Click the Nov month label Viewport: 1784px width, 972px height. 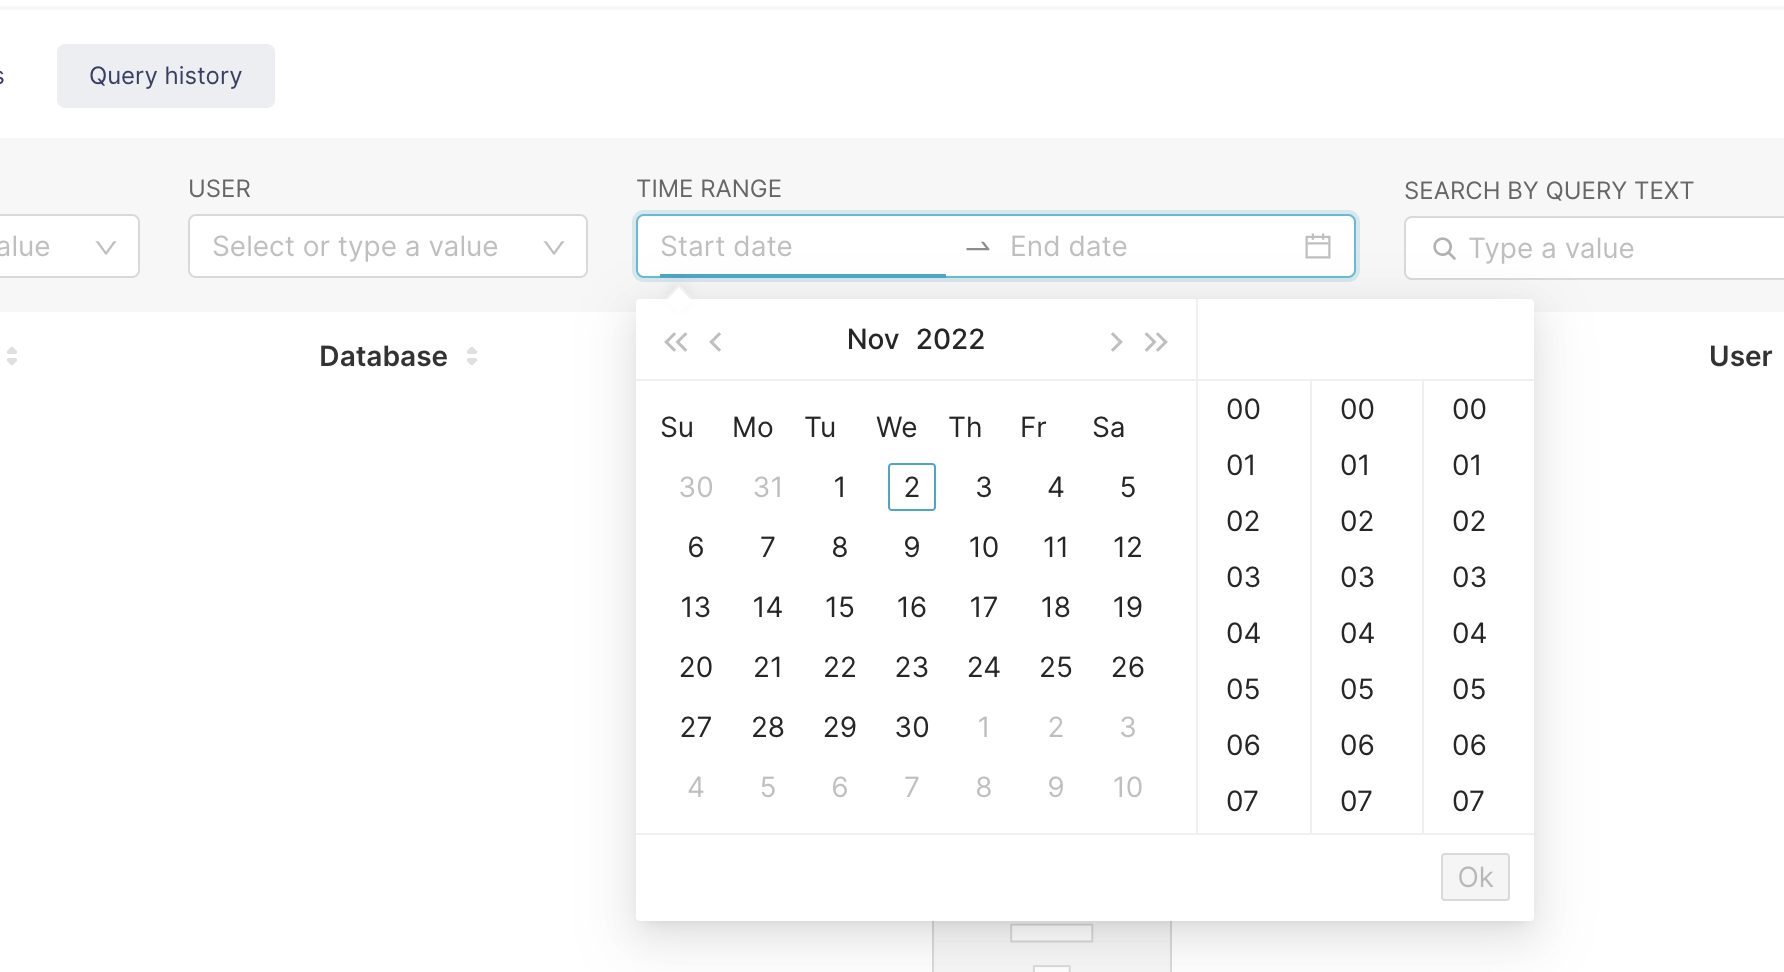871,339
